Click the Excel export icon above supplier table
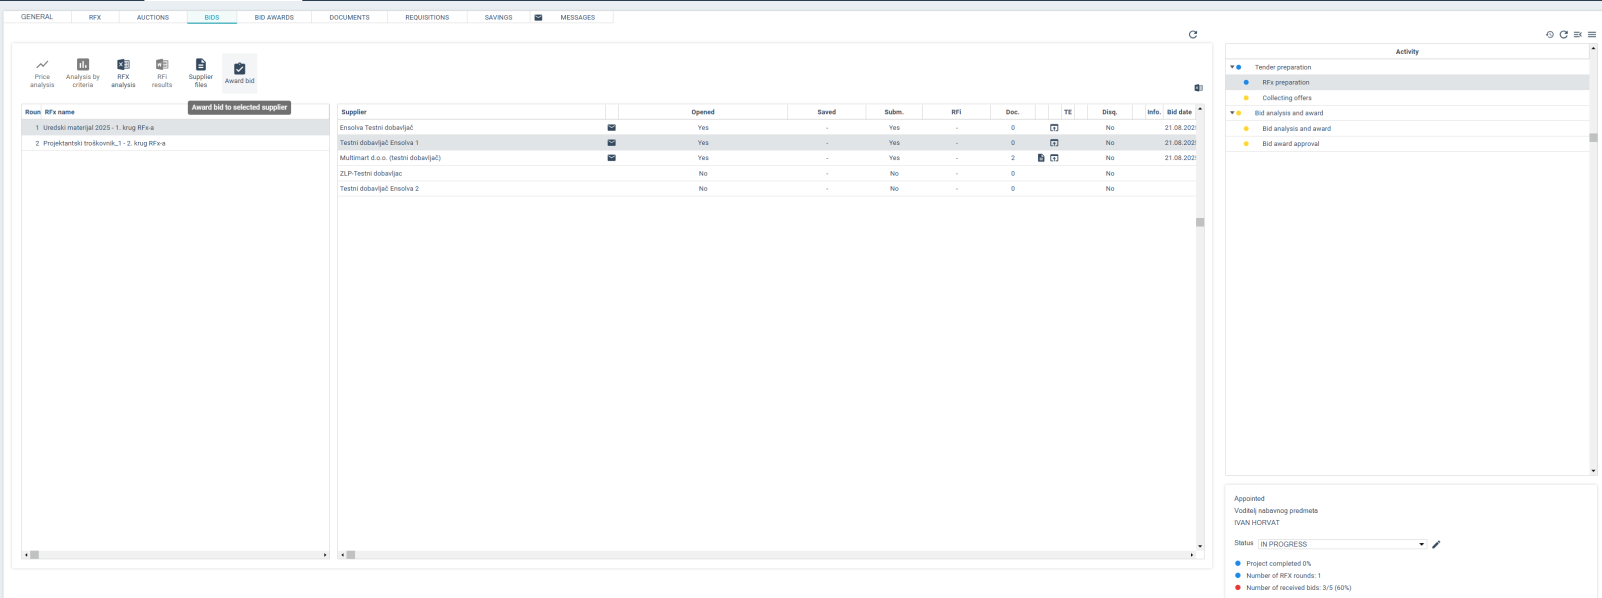Screen dimensions: 1602x598 click(x=1198, y=88)
